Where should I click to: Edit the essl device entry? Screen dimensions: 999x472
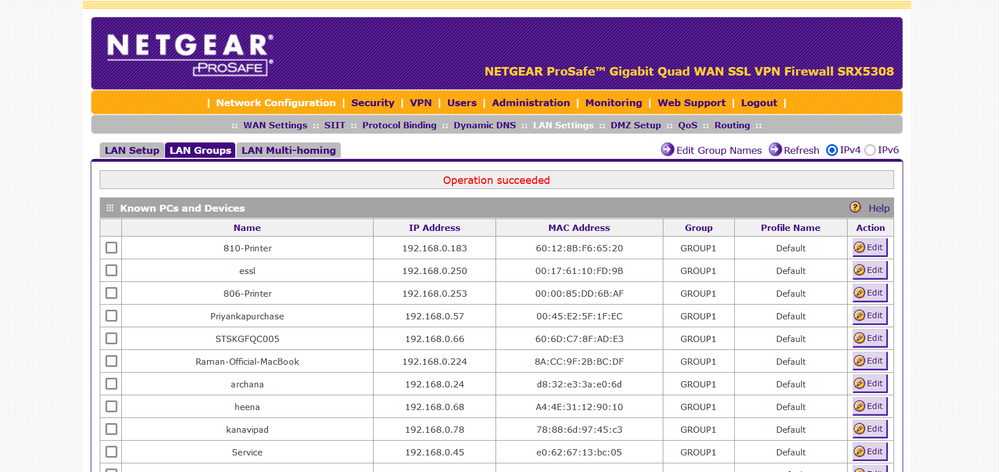click(870, 270)
